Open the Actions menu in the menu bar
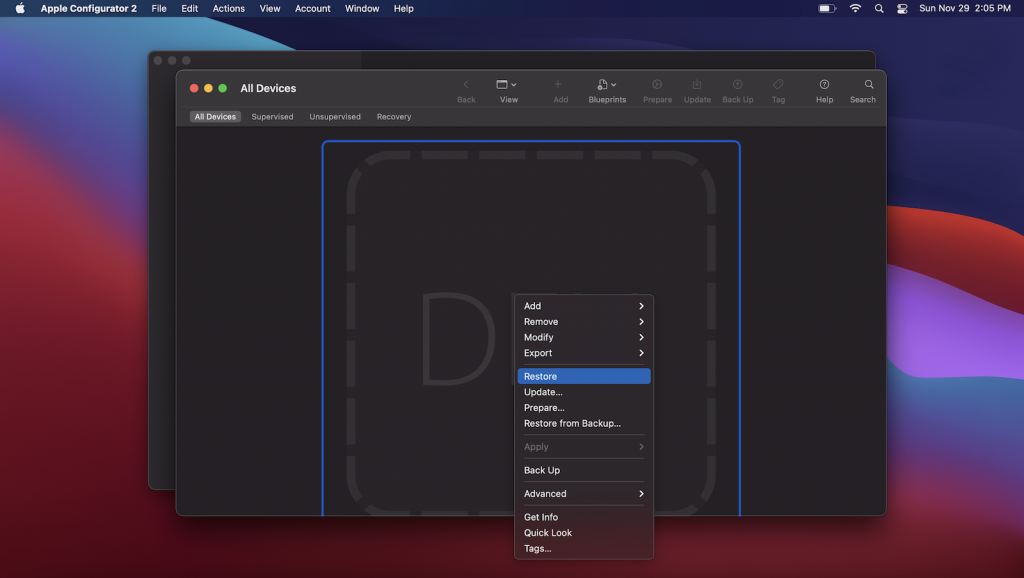Image resolution: width=1024 pixels, height=578 pixels. 228,8
